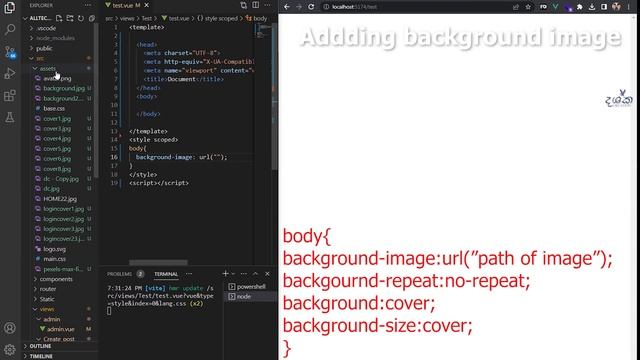The width and height of the screenshot is (640, 360).
Task: Open the Accounts menu icon
Action: point(10,328)
